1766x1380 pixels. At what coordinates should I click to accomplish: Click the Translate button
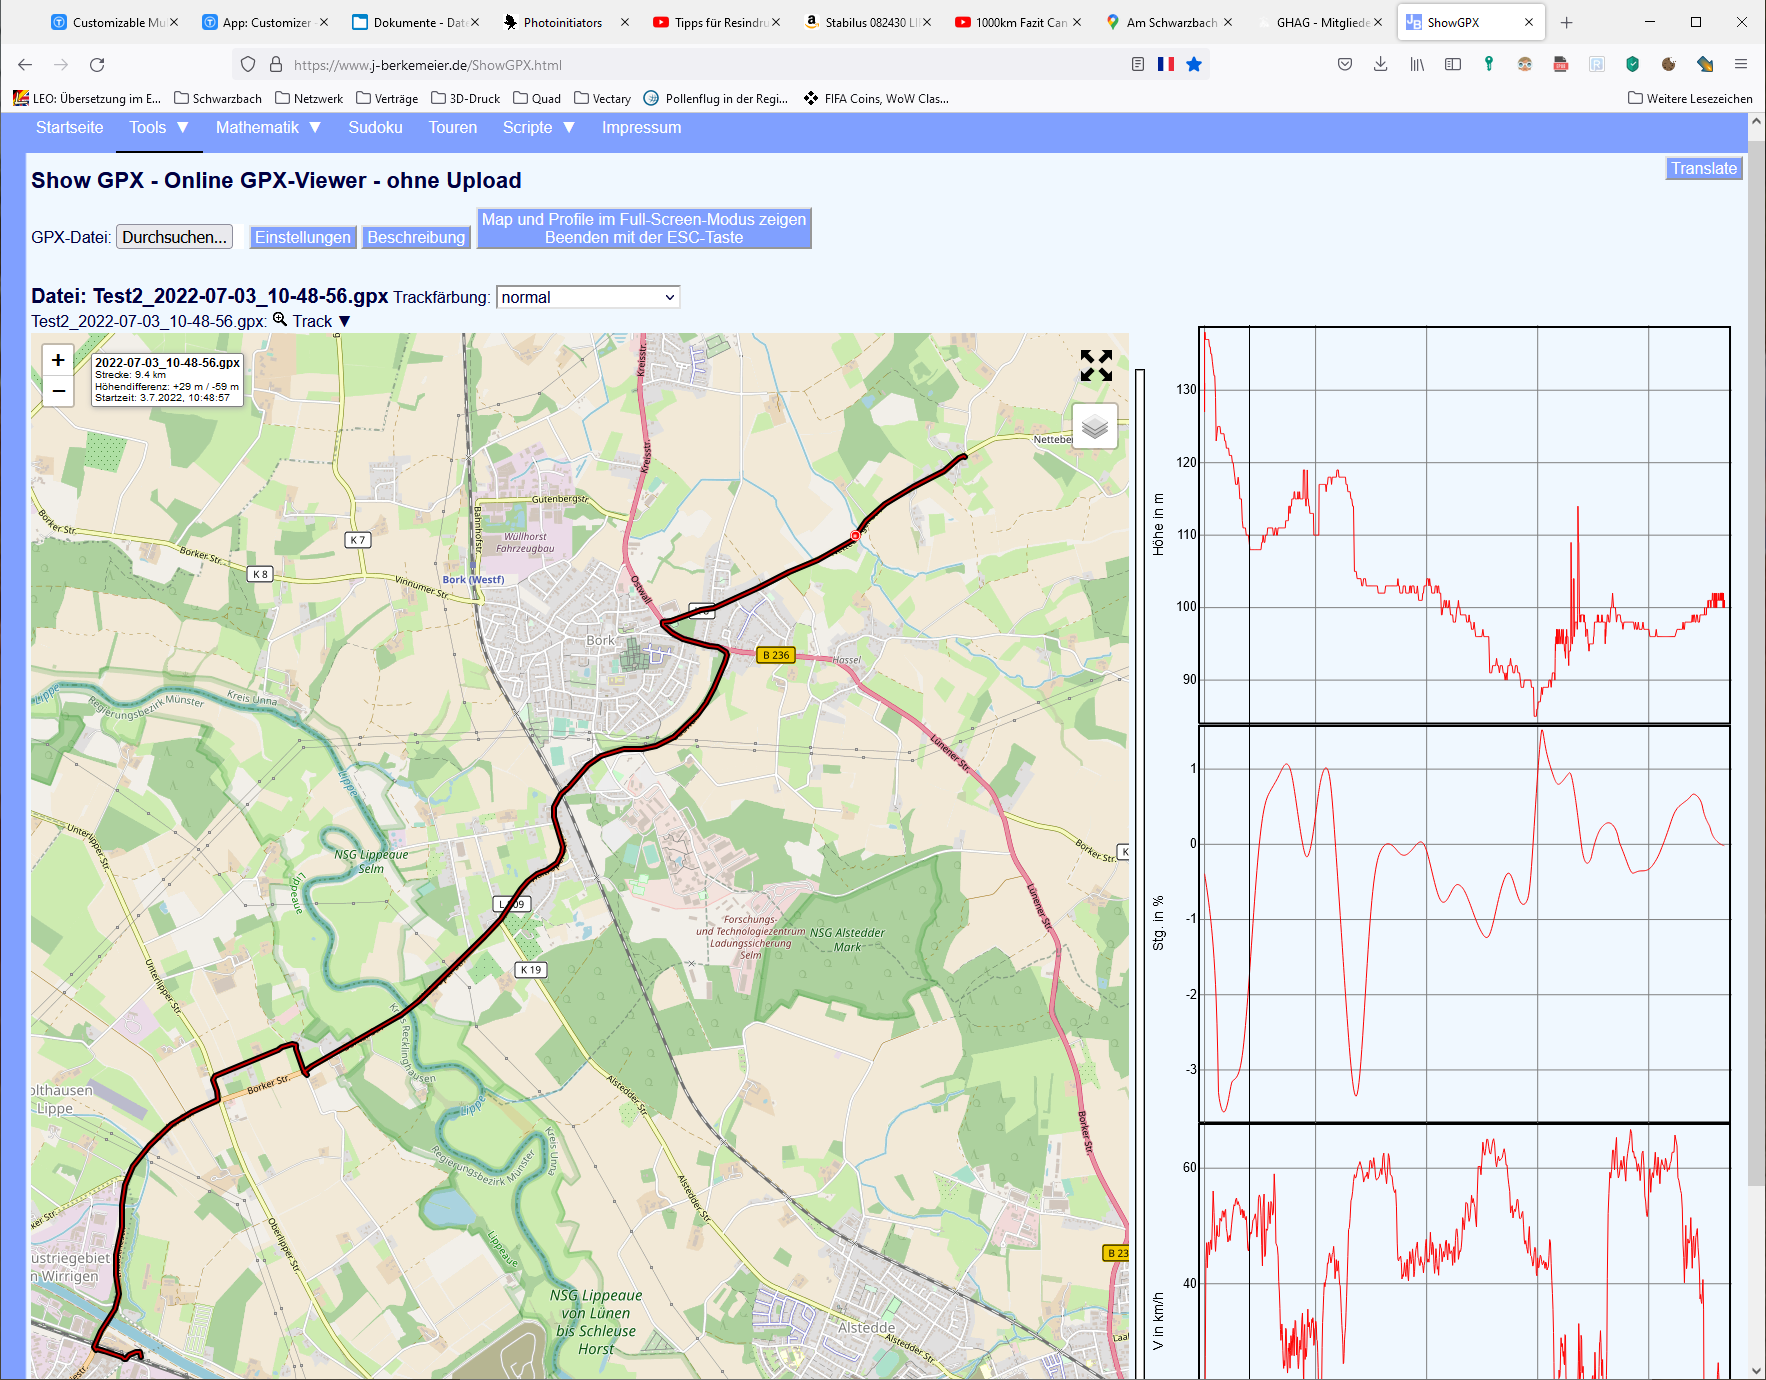coord(1703,168)
